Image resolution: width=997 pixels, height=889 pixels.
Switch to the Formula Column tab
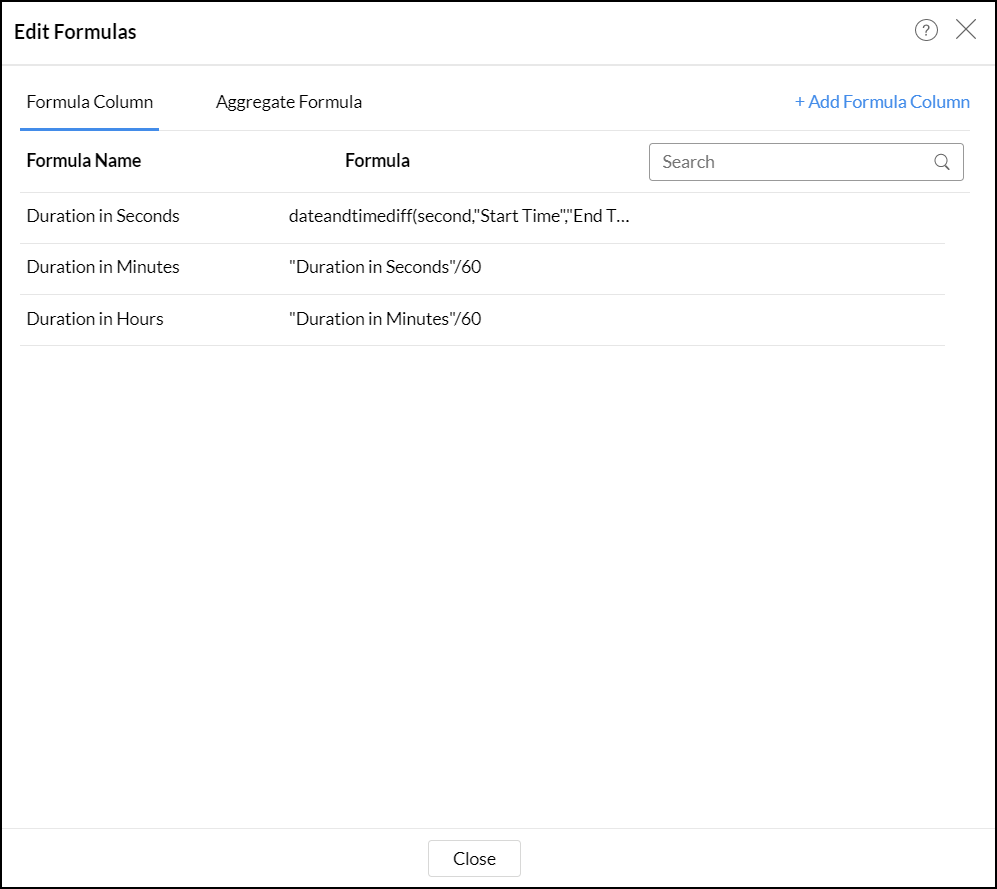tap(90, 102)
